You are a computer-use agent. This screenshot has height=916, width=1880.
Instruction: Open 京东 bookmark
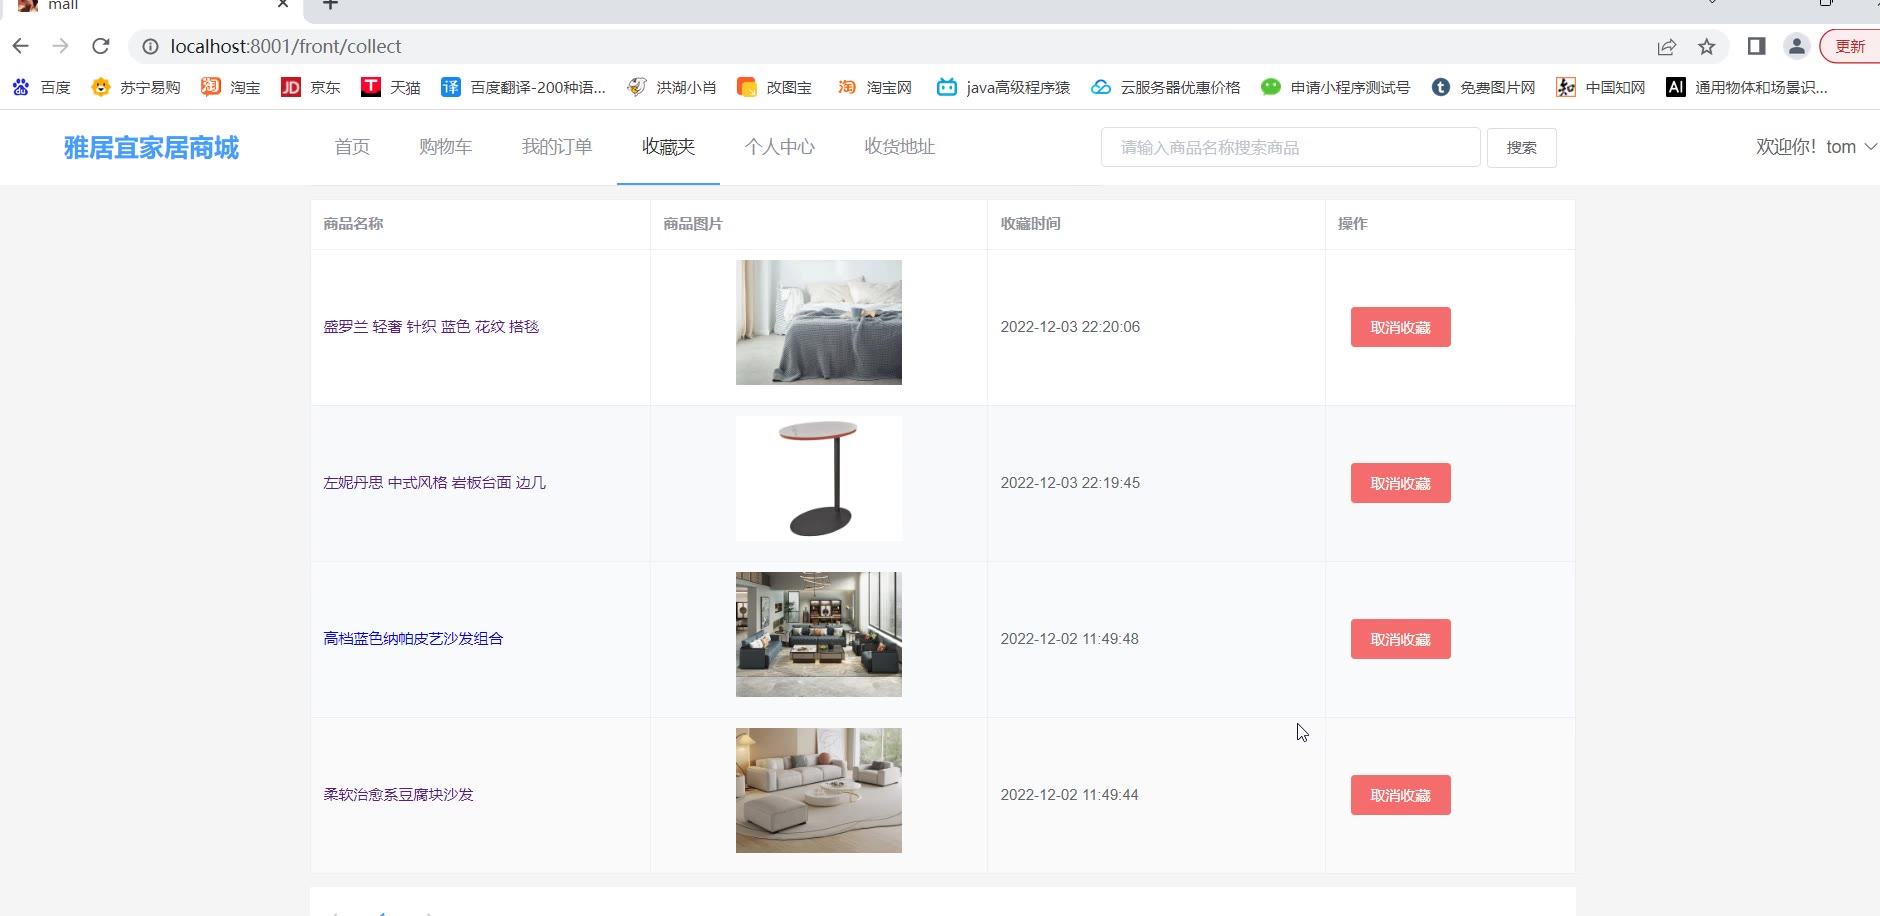(x=311, y=87)
